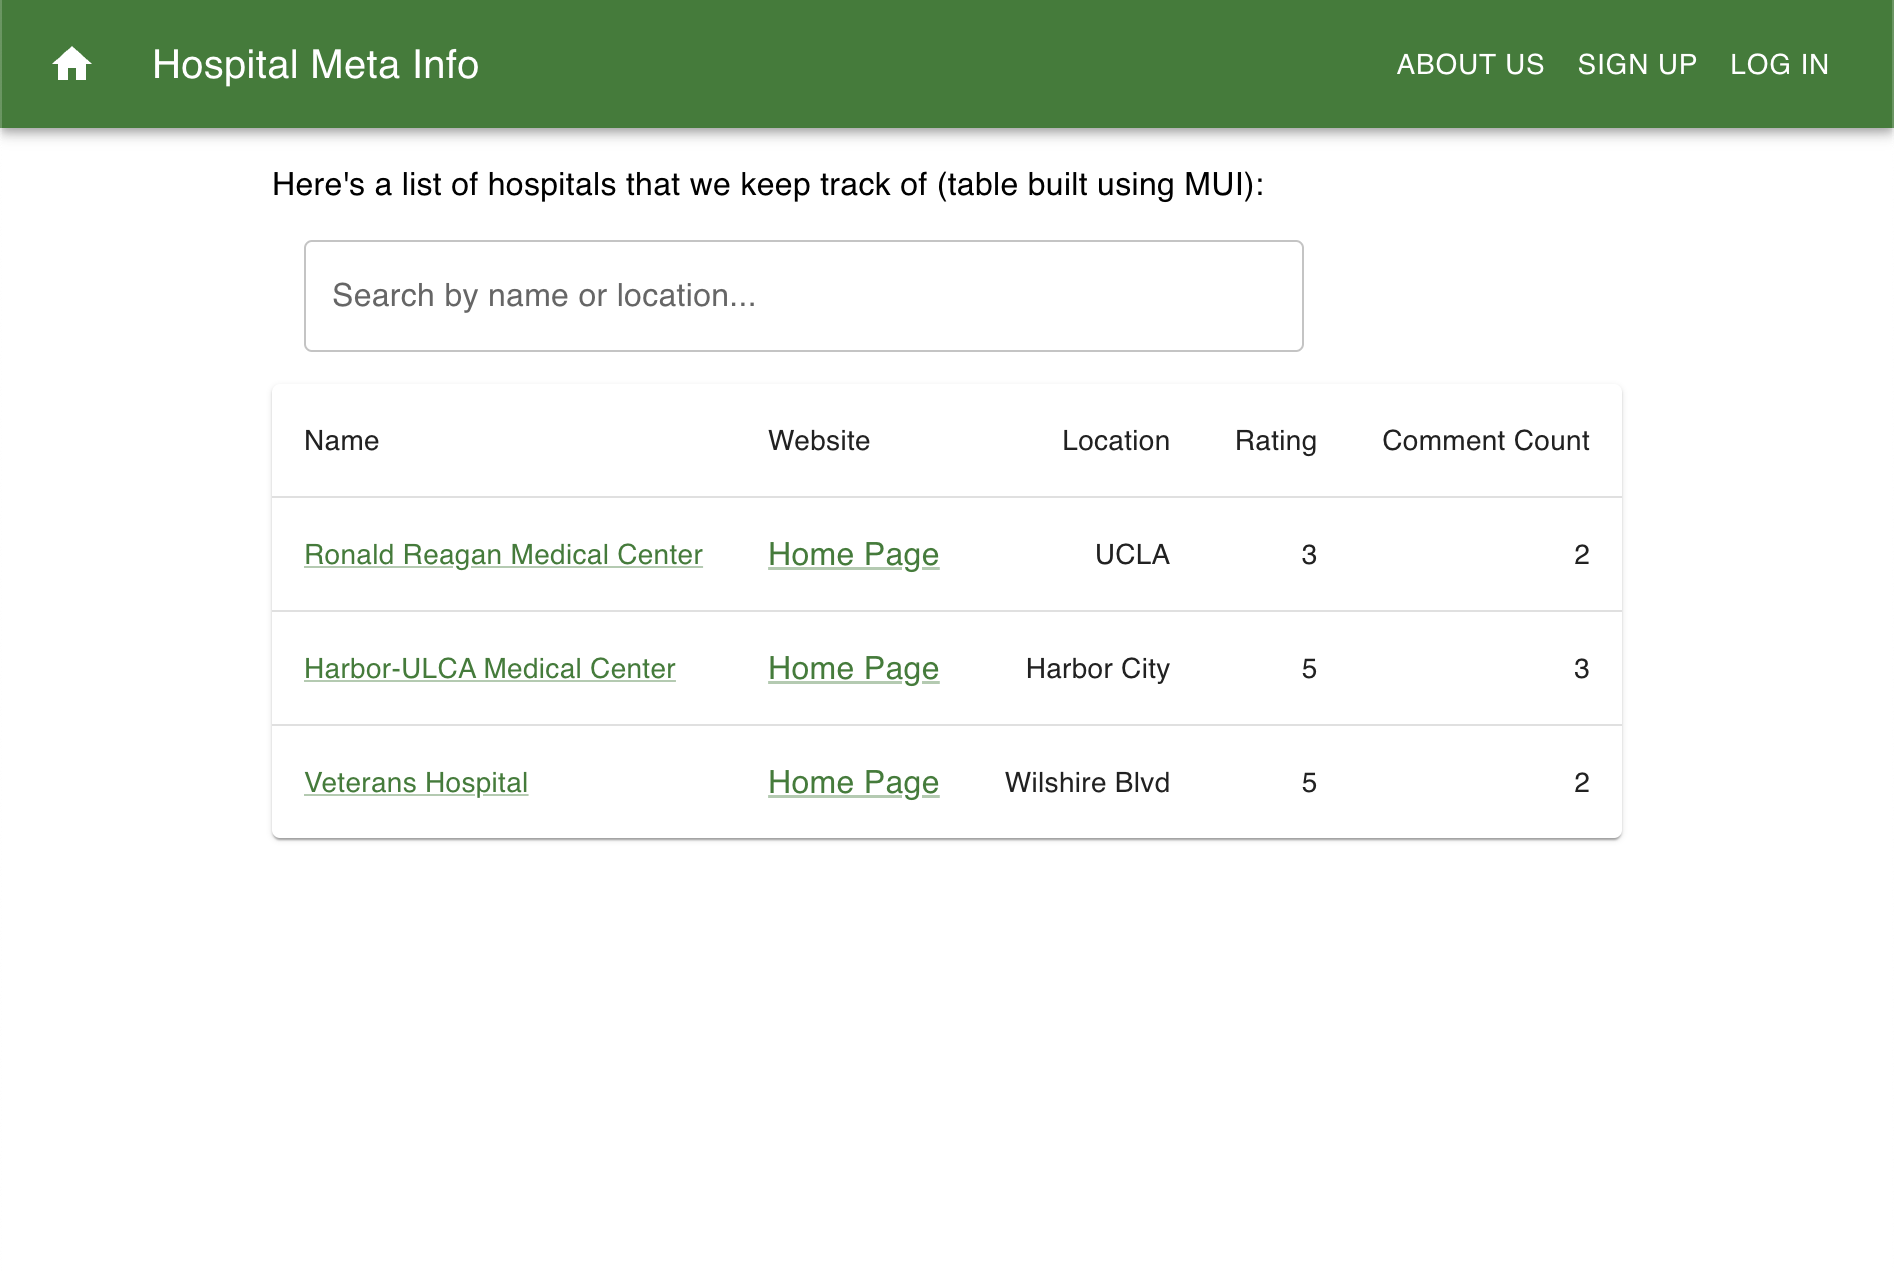Go to Sign Up
The image size is (1894, 1272).
click(x=1637, y=64)
